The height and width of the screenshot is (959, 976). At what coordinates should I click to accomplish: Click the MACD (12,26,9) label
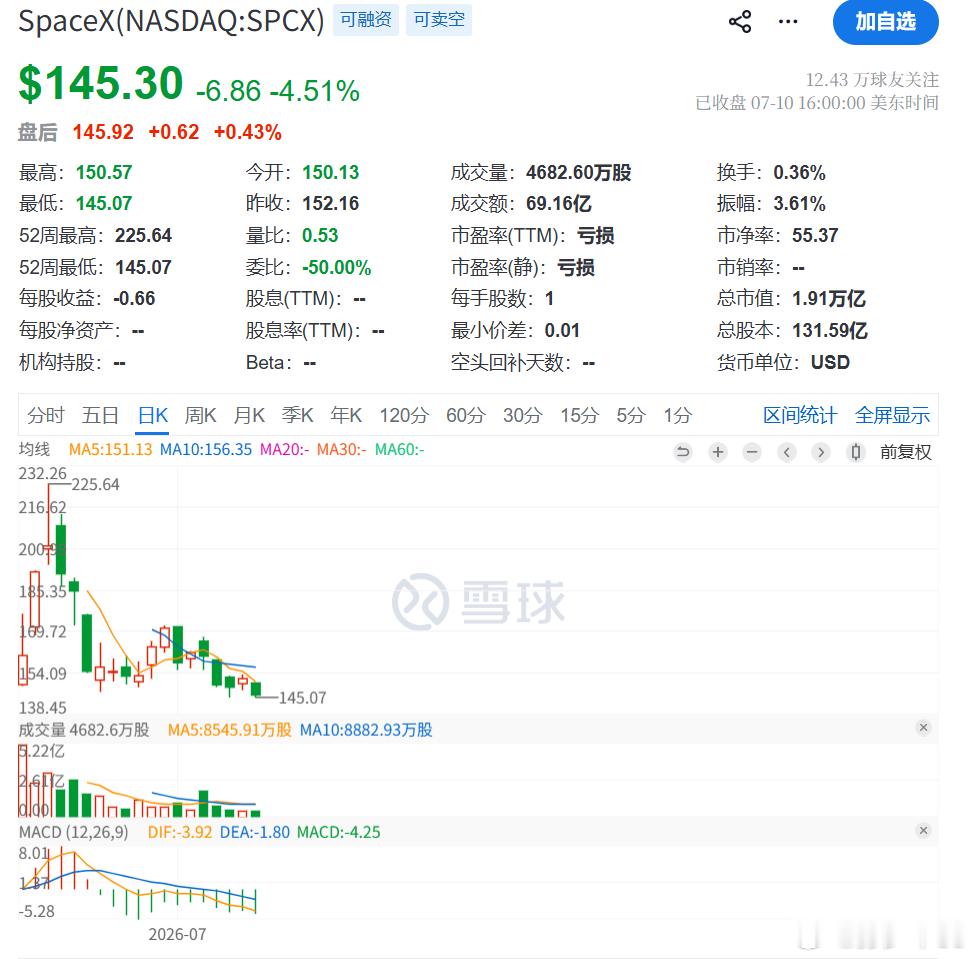[x=73, y=832]
